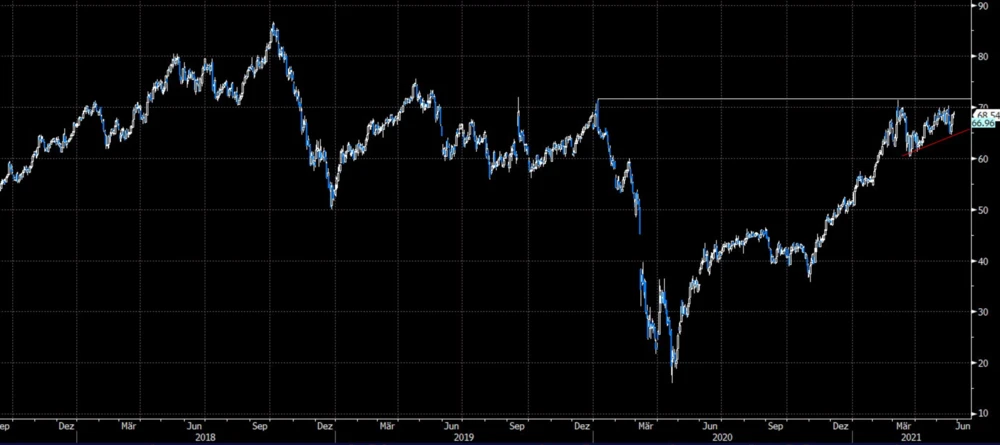The image size is (1000, 445).
Task: Click the left starting point of resistance line
Action: (597, 99)
